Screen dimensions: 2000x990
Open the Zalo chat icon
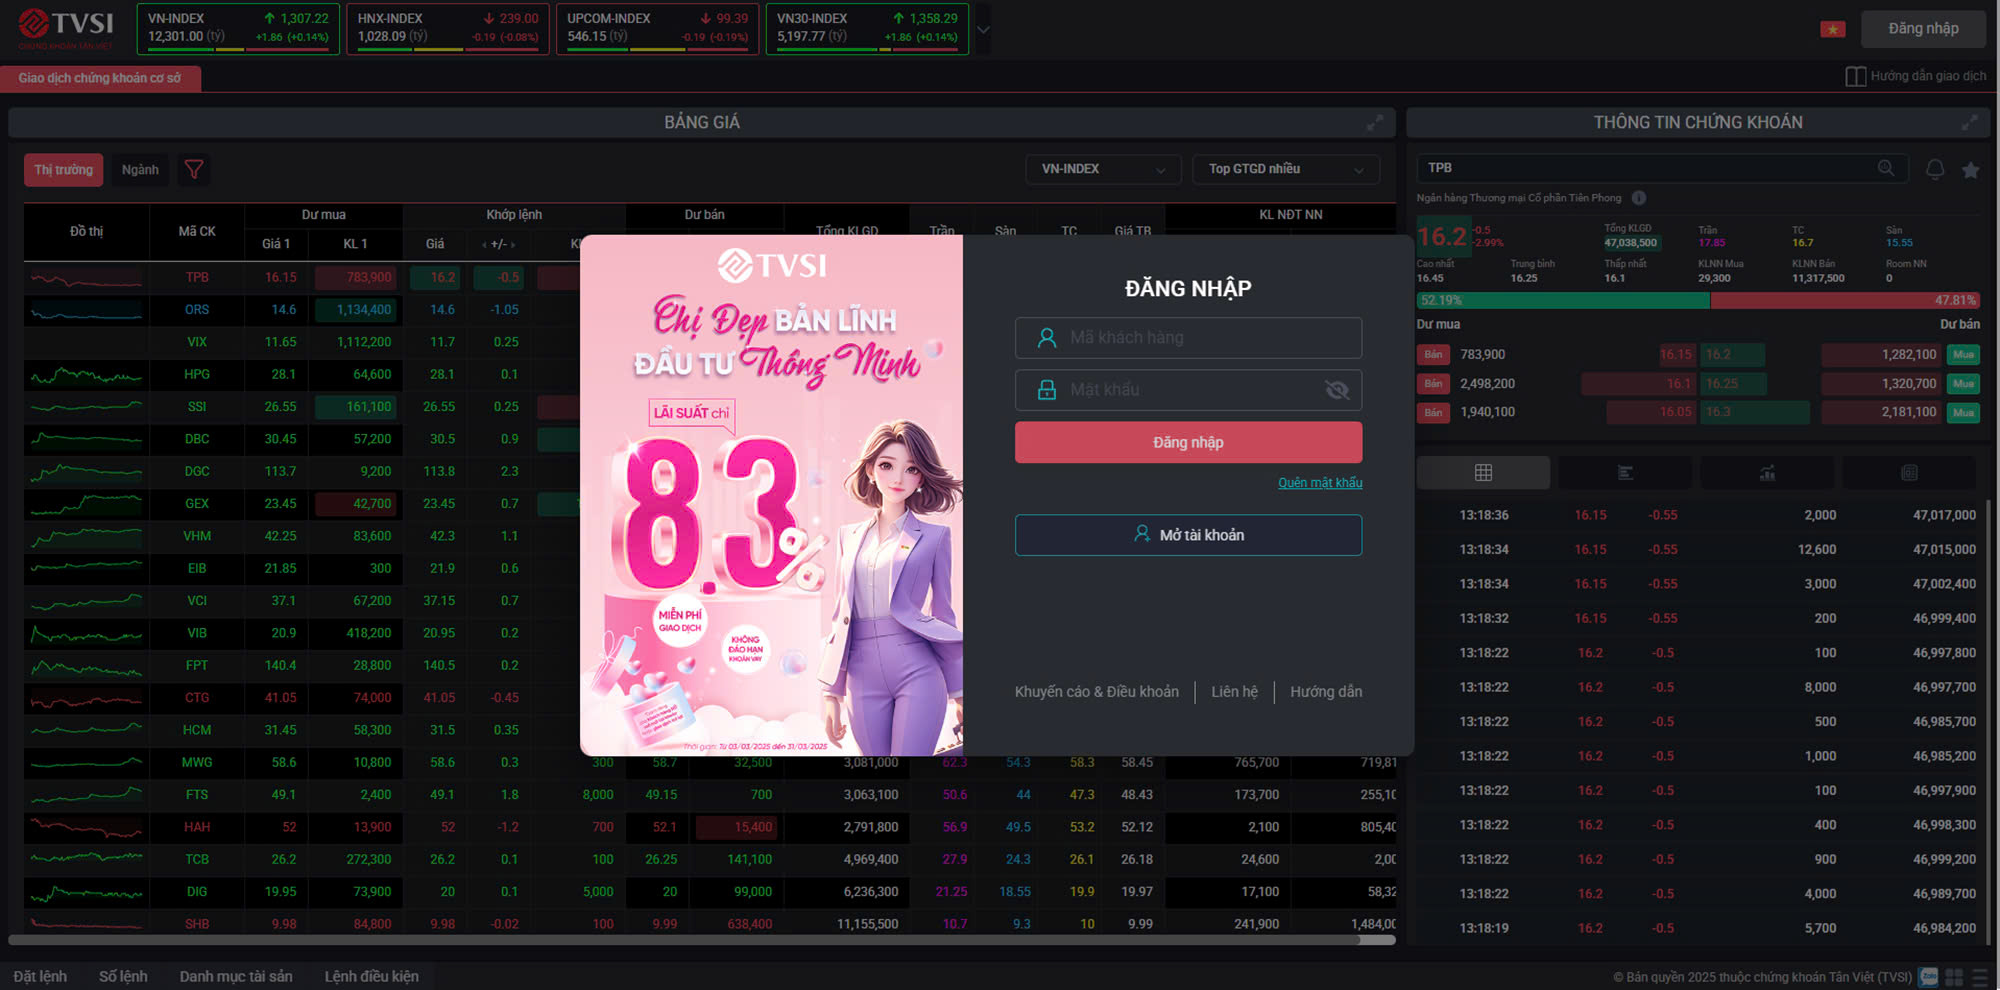click(1929, 977)
